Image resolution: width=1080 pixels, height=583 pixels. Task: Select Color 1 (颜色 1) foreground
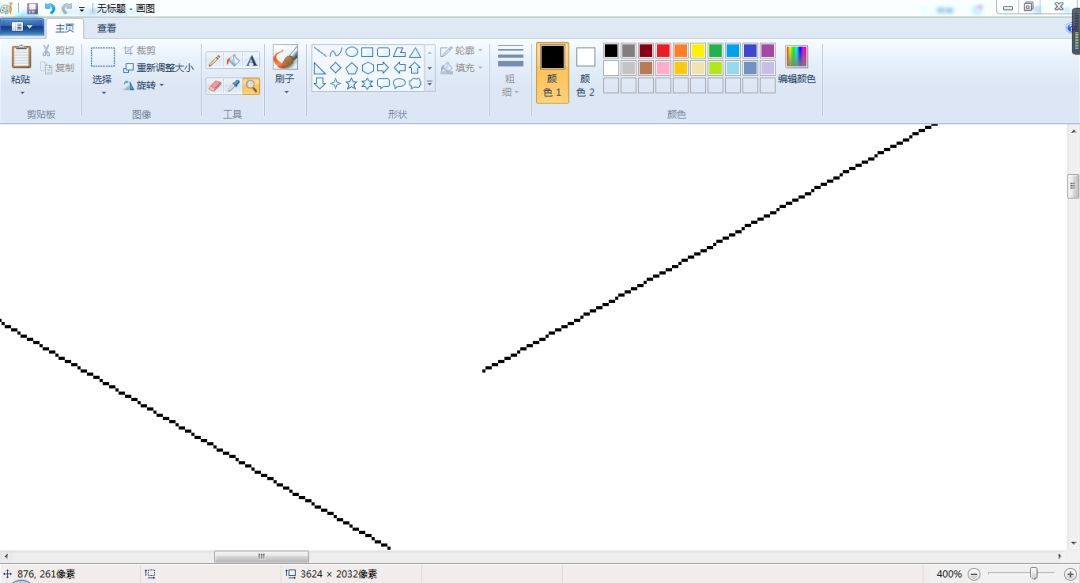pyautogui.click(x=552, y=72)
